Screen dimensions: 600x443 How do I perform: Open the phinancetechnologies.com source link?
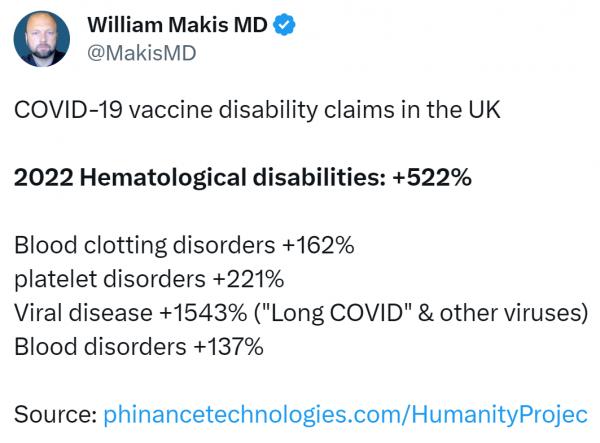click(346, 412)
